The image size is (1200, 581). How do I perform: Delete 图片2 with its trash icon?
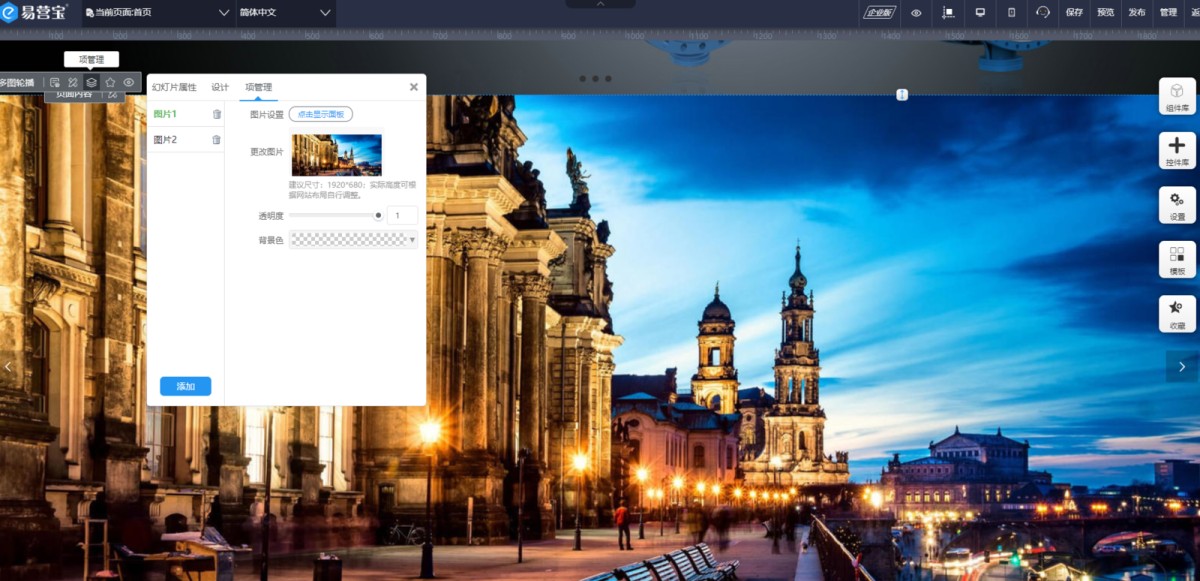tap(217, 140)
